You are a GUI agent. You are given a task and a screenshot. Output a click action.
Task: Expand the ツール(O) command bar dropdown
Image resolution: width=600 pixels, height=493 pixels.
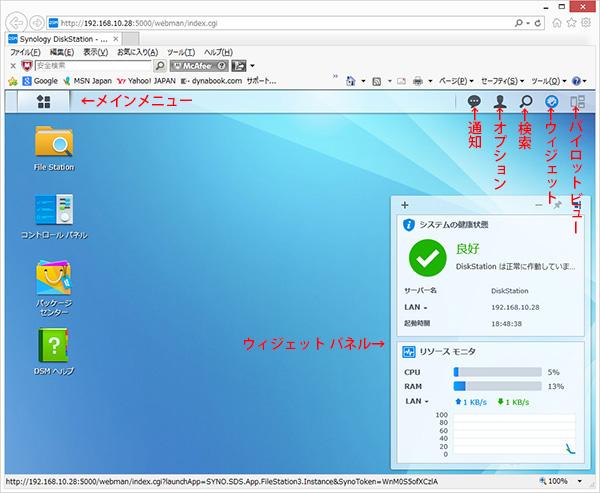point(549,81)
